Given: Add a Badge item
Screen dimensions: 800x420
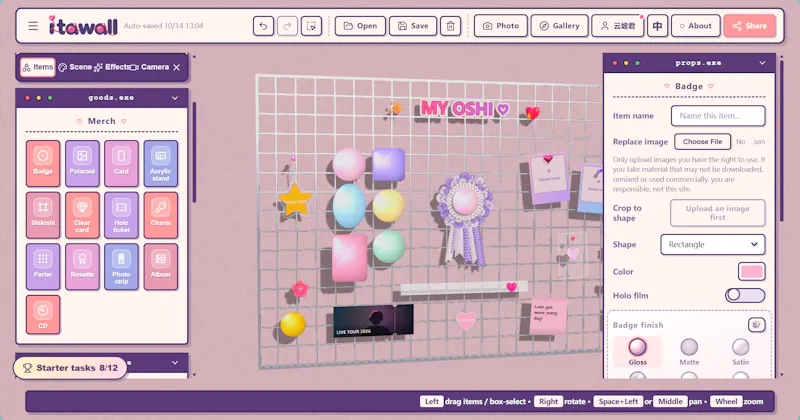Looking at the screenshot, I should [43, 163].
